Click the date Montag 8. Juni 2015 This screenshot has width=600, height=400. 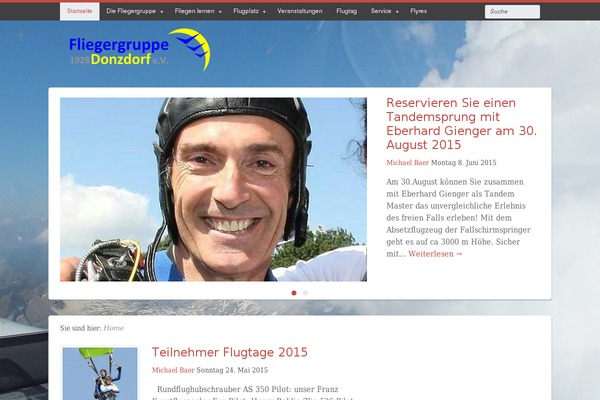[x=463, y=163]
